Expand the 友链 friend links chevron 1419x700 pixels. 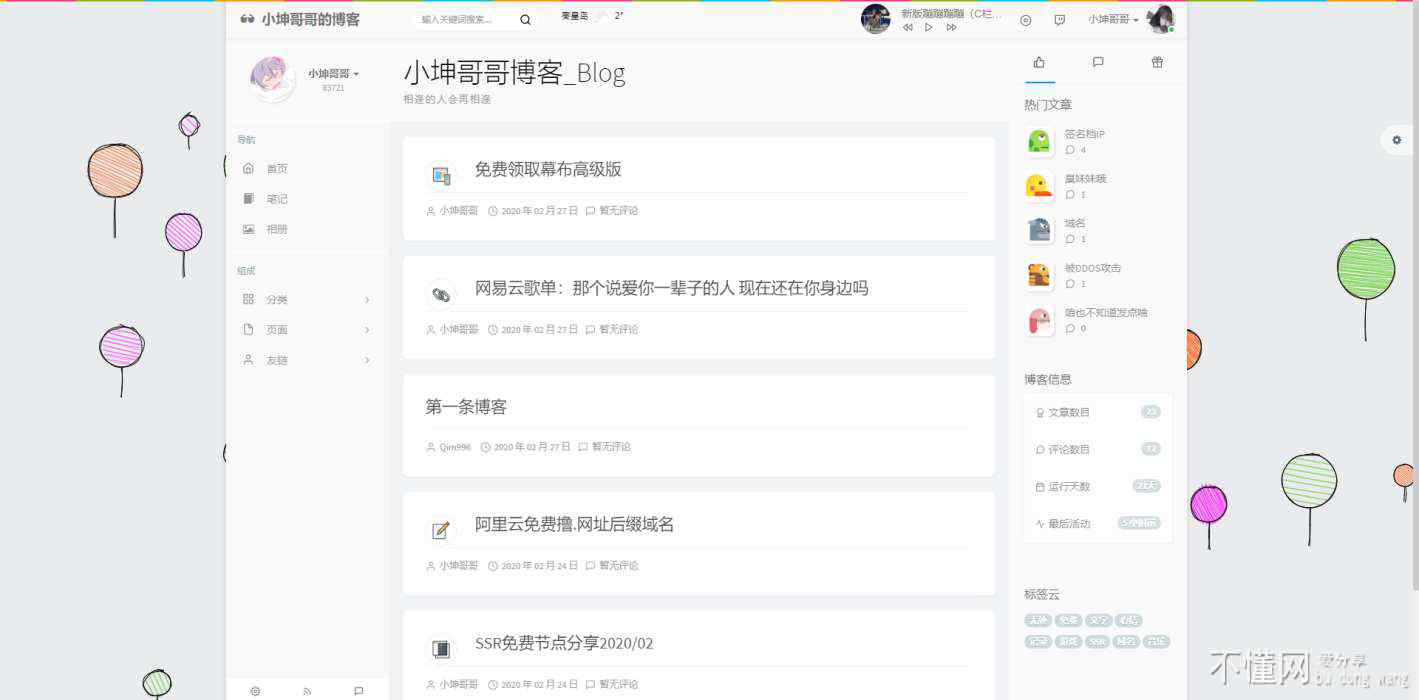pyautogui.click(x=367, y=360)
